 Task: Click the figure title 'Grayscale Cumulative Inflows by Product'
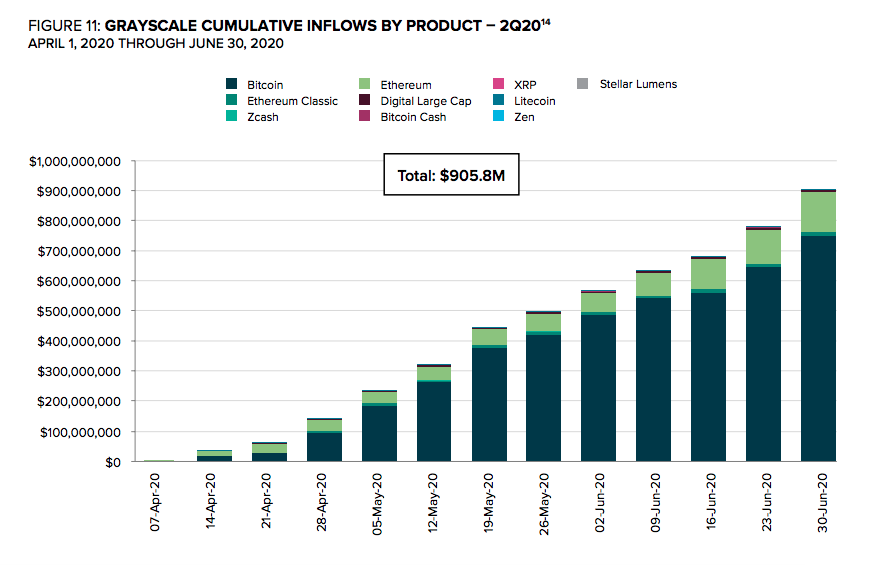tap(293, 26)
